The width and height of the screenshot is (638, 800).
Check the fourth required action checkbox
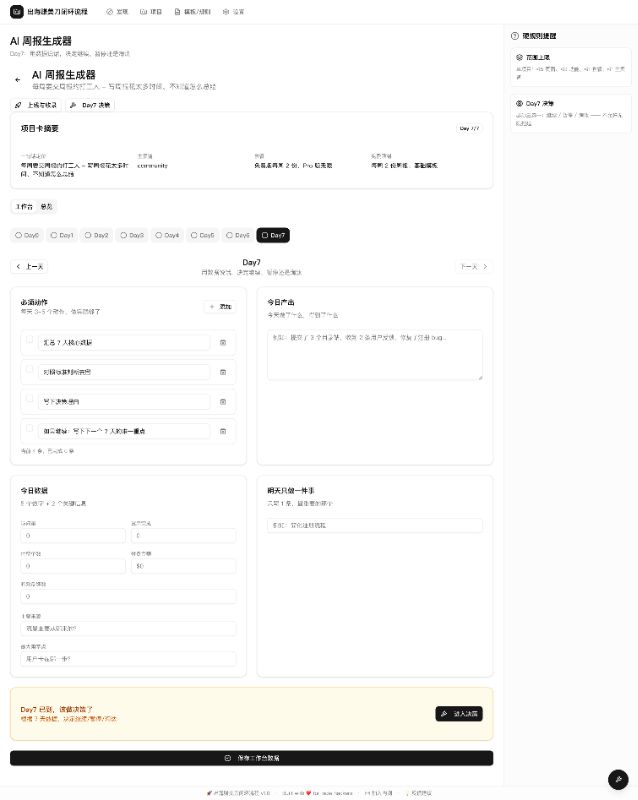click(30, 428)
